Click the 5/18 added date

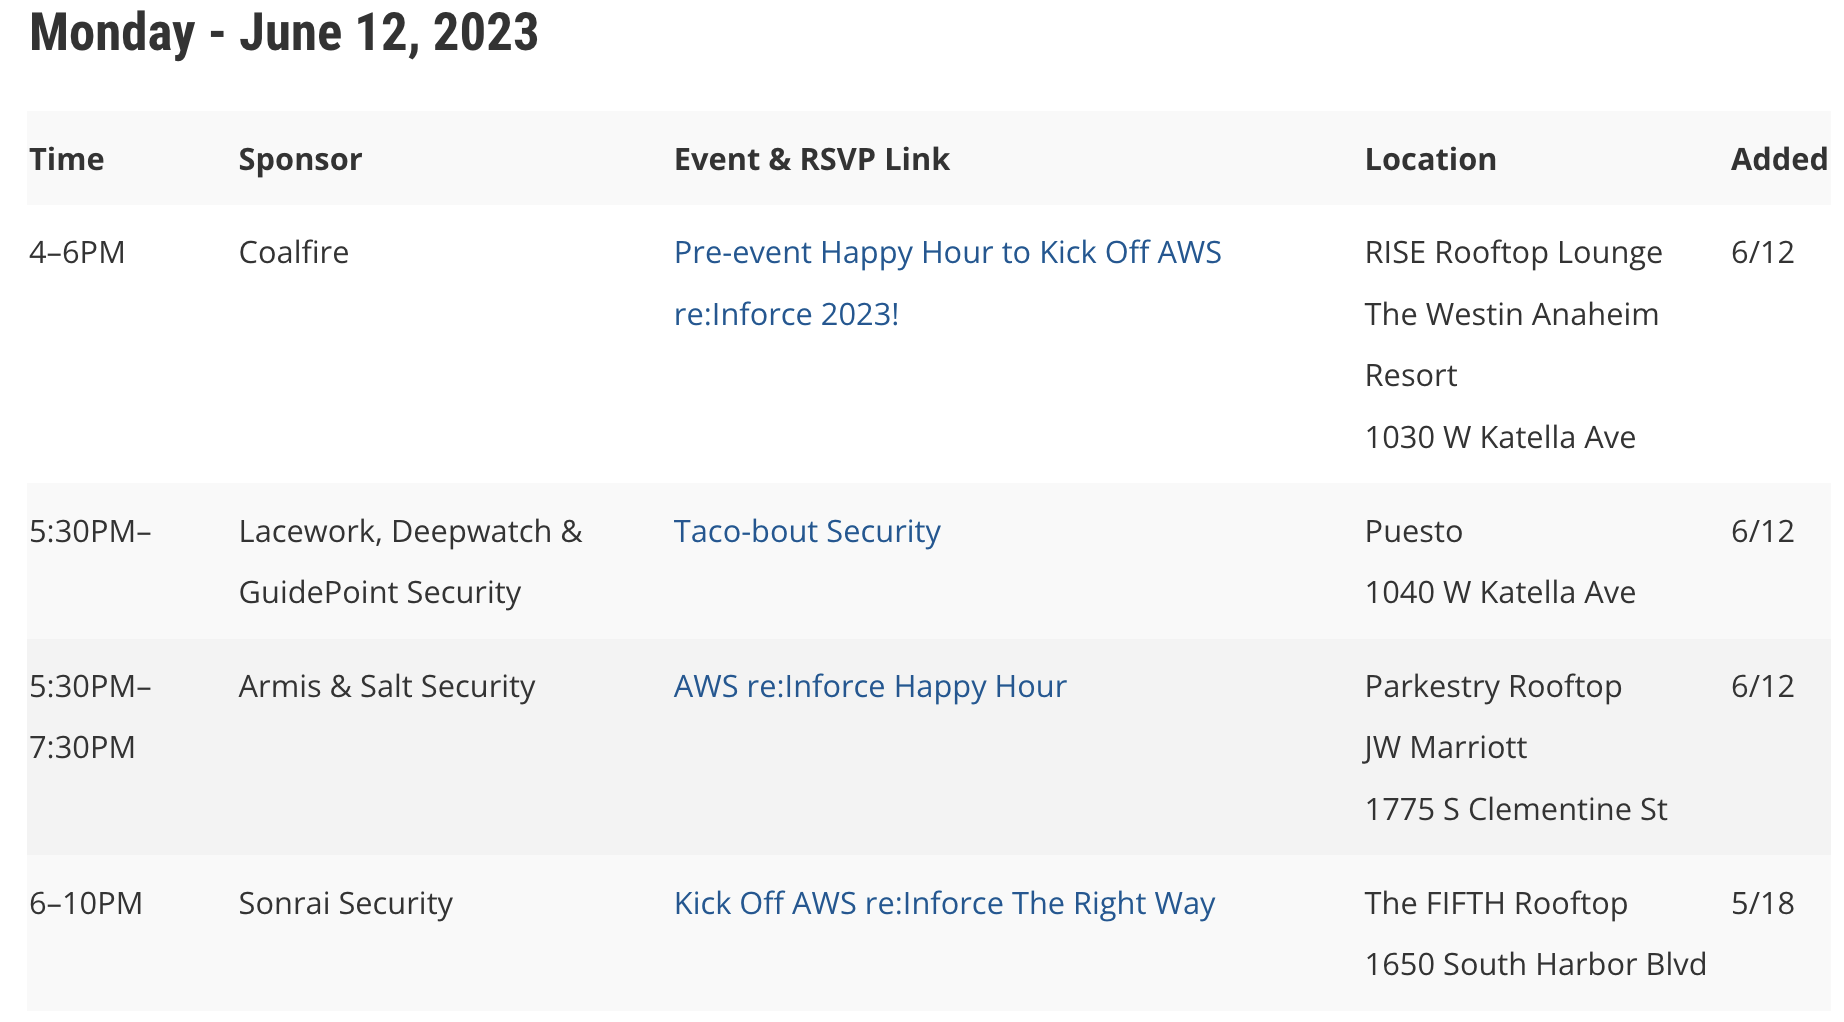[1762, 903]
